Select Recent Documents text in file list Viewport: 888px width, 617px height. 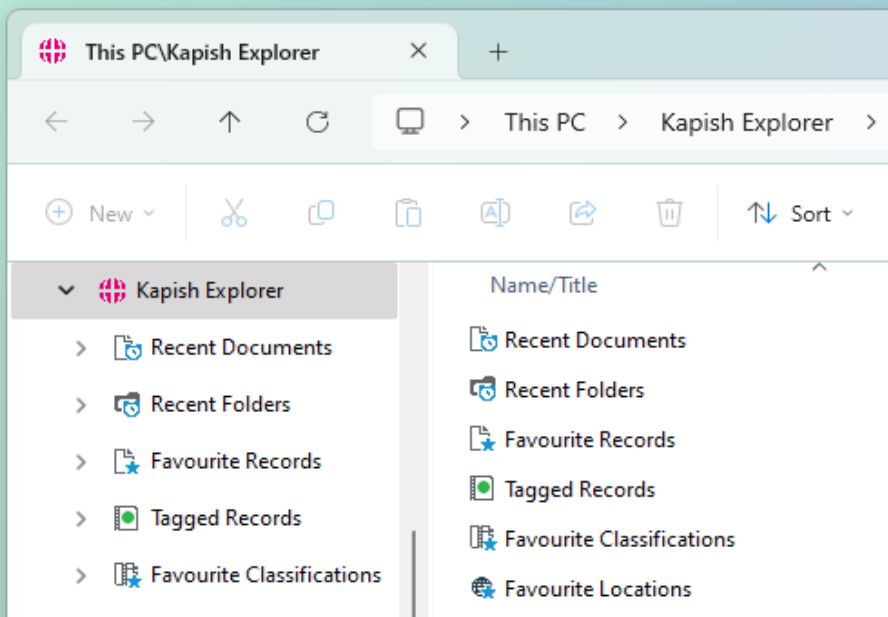click(x=595, y=340)
